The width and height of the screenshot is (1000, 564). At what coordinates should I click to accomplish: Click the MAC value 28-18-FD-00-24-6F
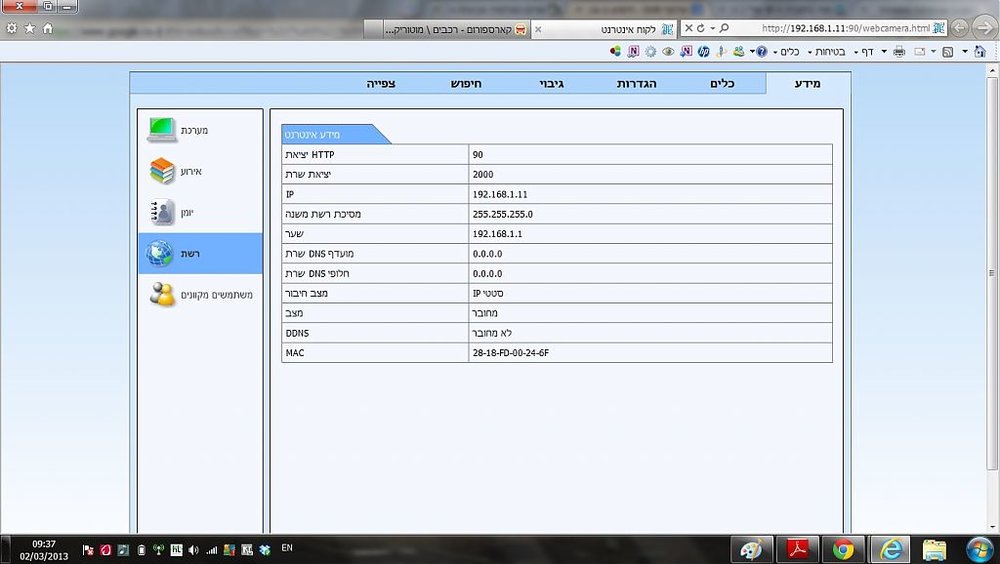click(510, 353)
